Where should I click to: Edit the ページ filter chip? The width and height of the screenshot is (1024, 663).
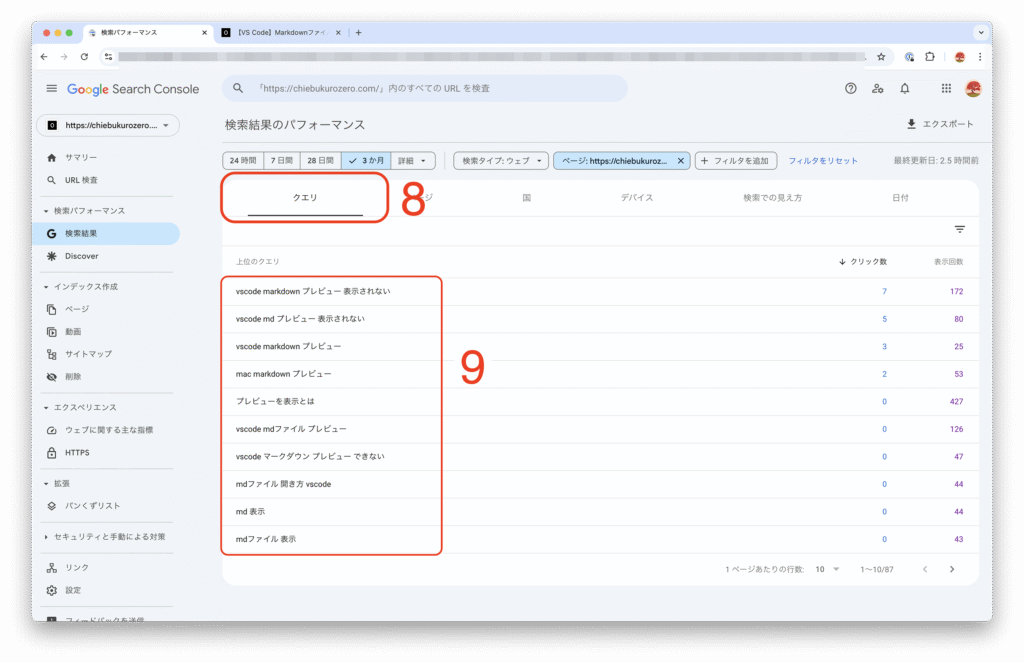click(x=614, y=161)
